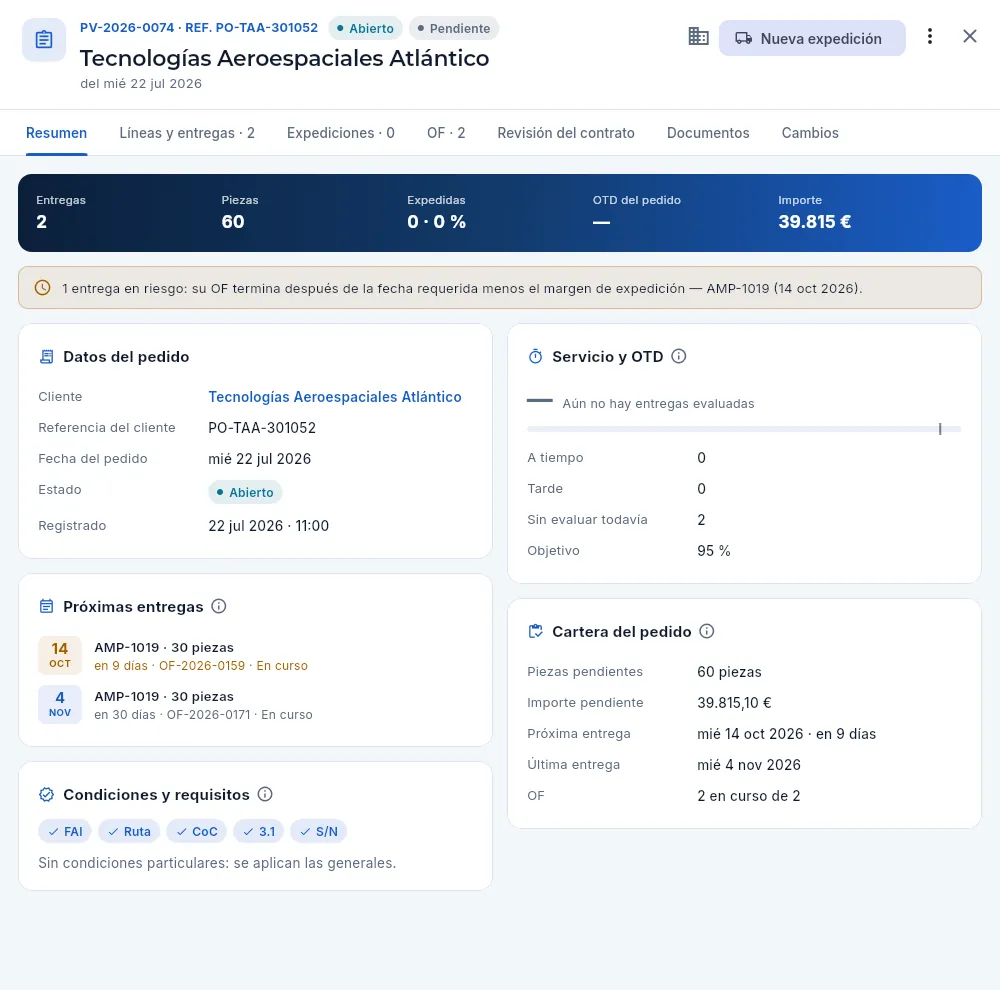This screenshot has width=1000, height=990.
Task: Open the Documentos tab
Action: tap(708, 133)
